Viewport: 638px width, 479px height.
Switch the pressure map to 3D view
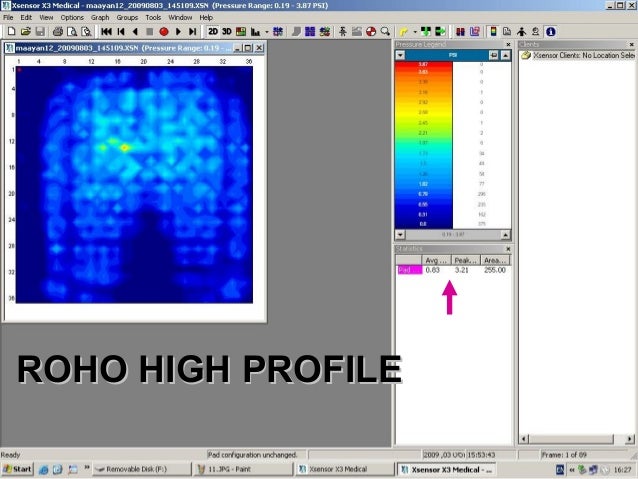(227, 31)
